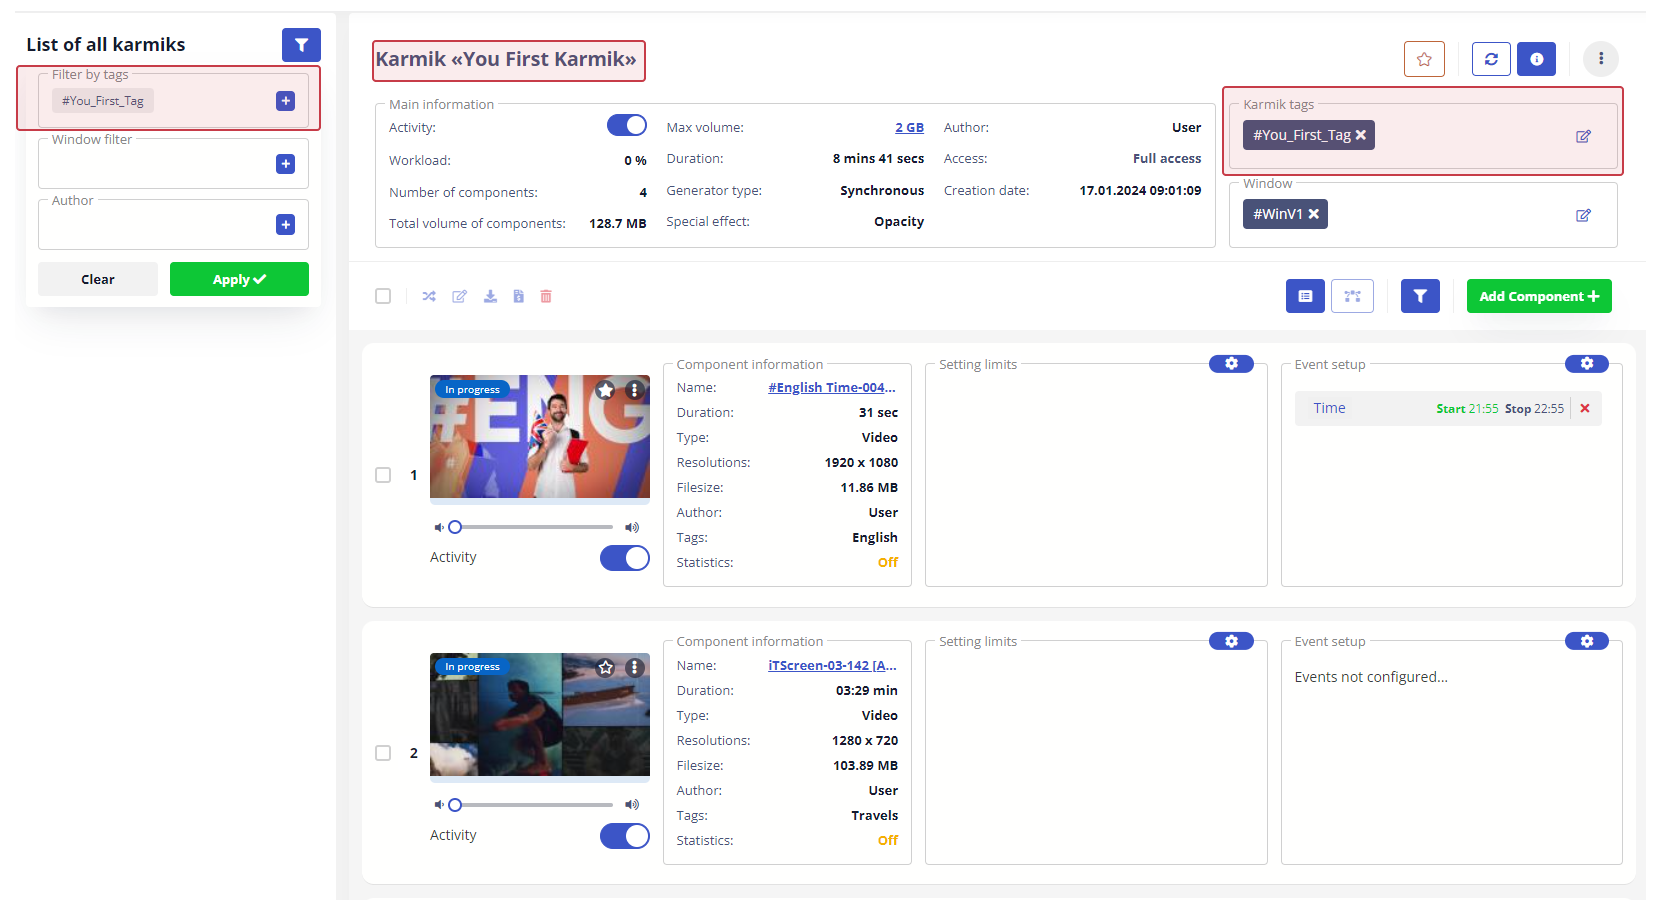Expand the Author filter plus button
Image resolution: width=1672 pixels, height=916 pixels.
click(x=285, y=225)
